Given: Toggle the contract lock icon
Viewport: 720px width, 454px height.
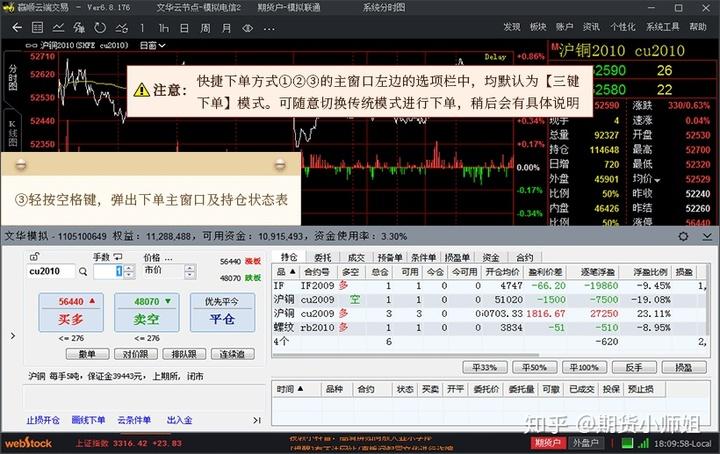Looking at the screenshot, I should tap(34, 257).
